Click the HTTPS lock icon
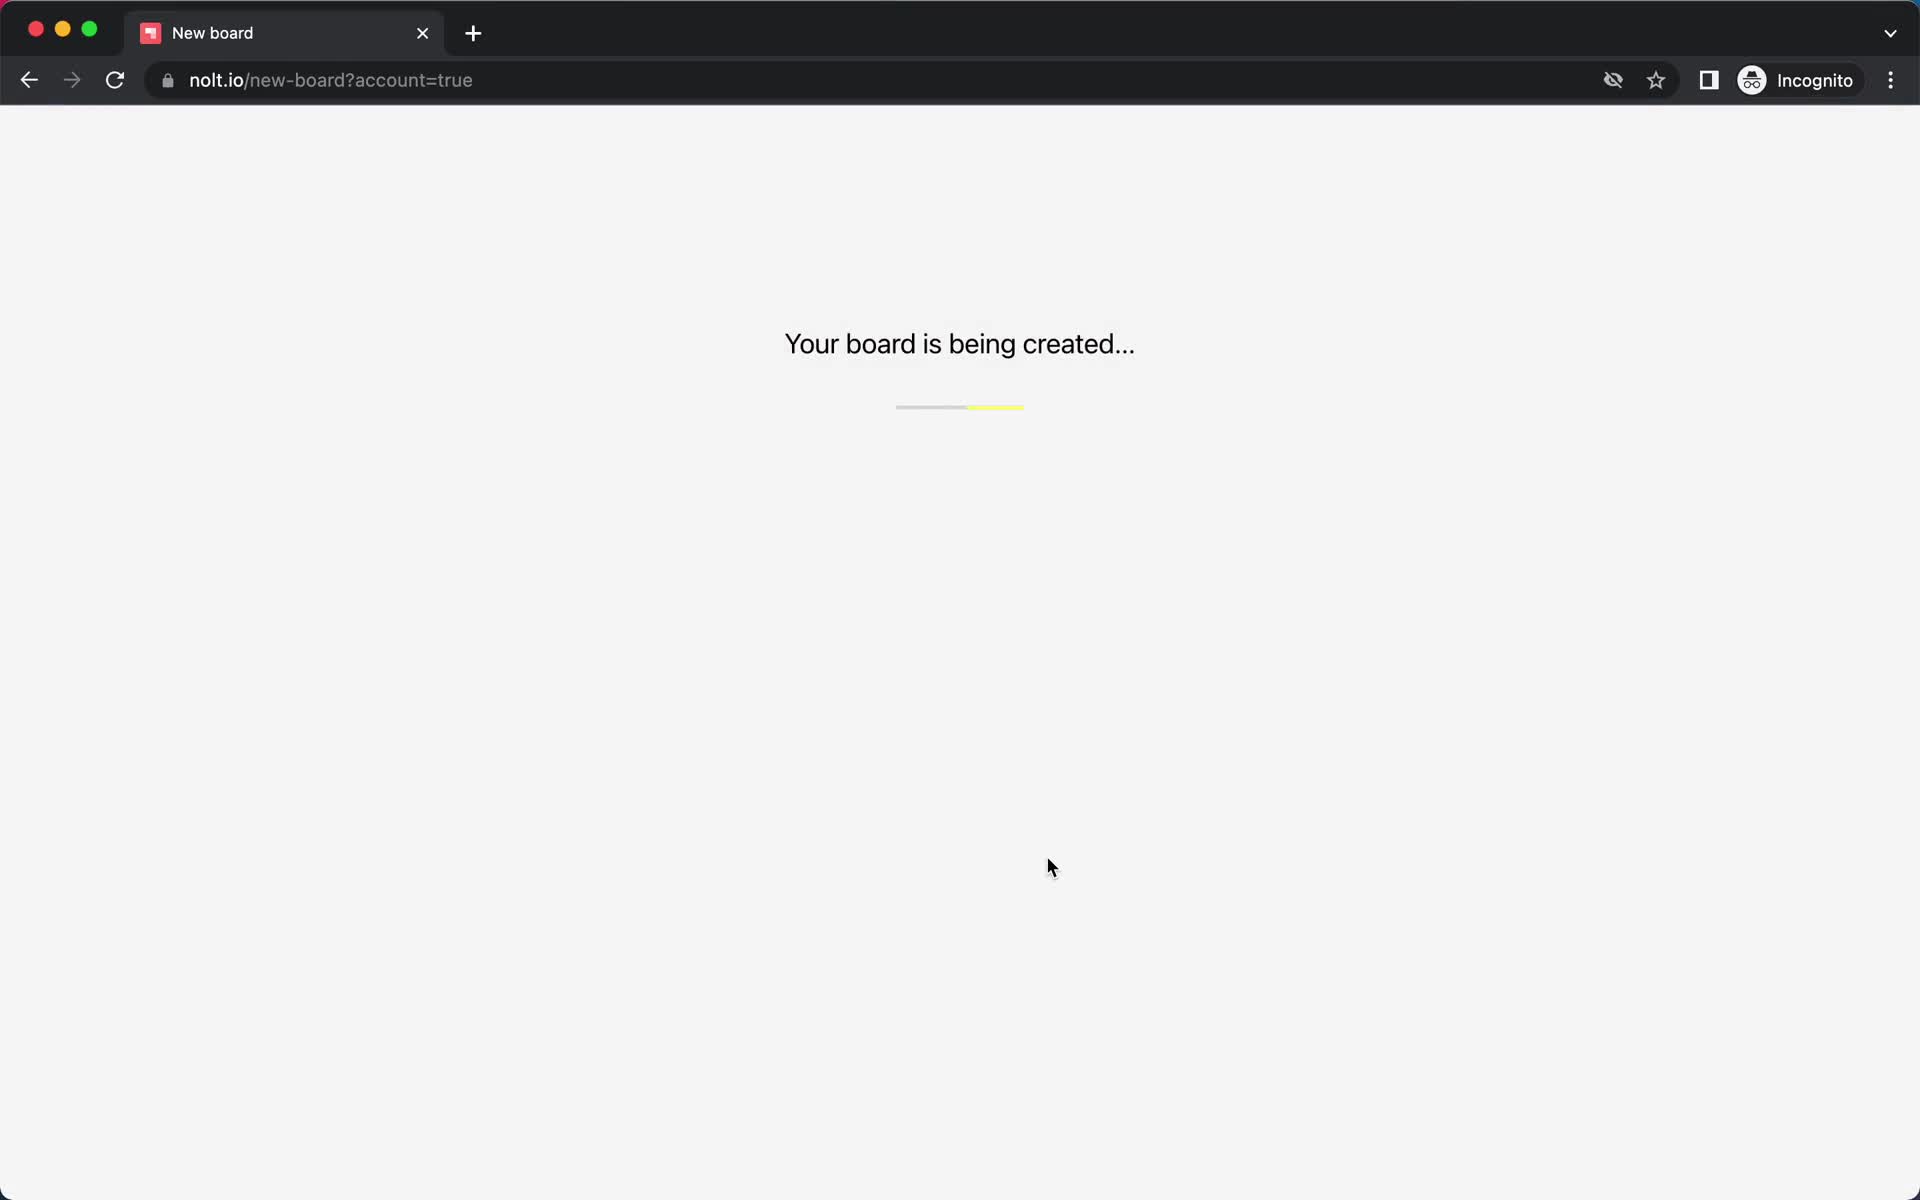Viewport: 1920px width, 1200px height. pos(166,79)
